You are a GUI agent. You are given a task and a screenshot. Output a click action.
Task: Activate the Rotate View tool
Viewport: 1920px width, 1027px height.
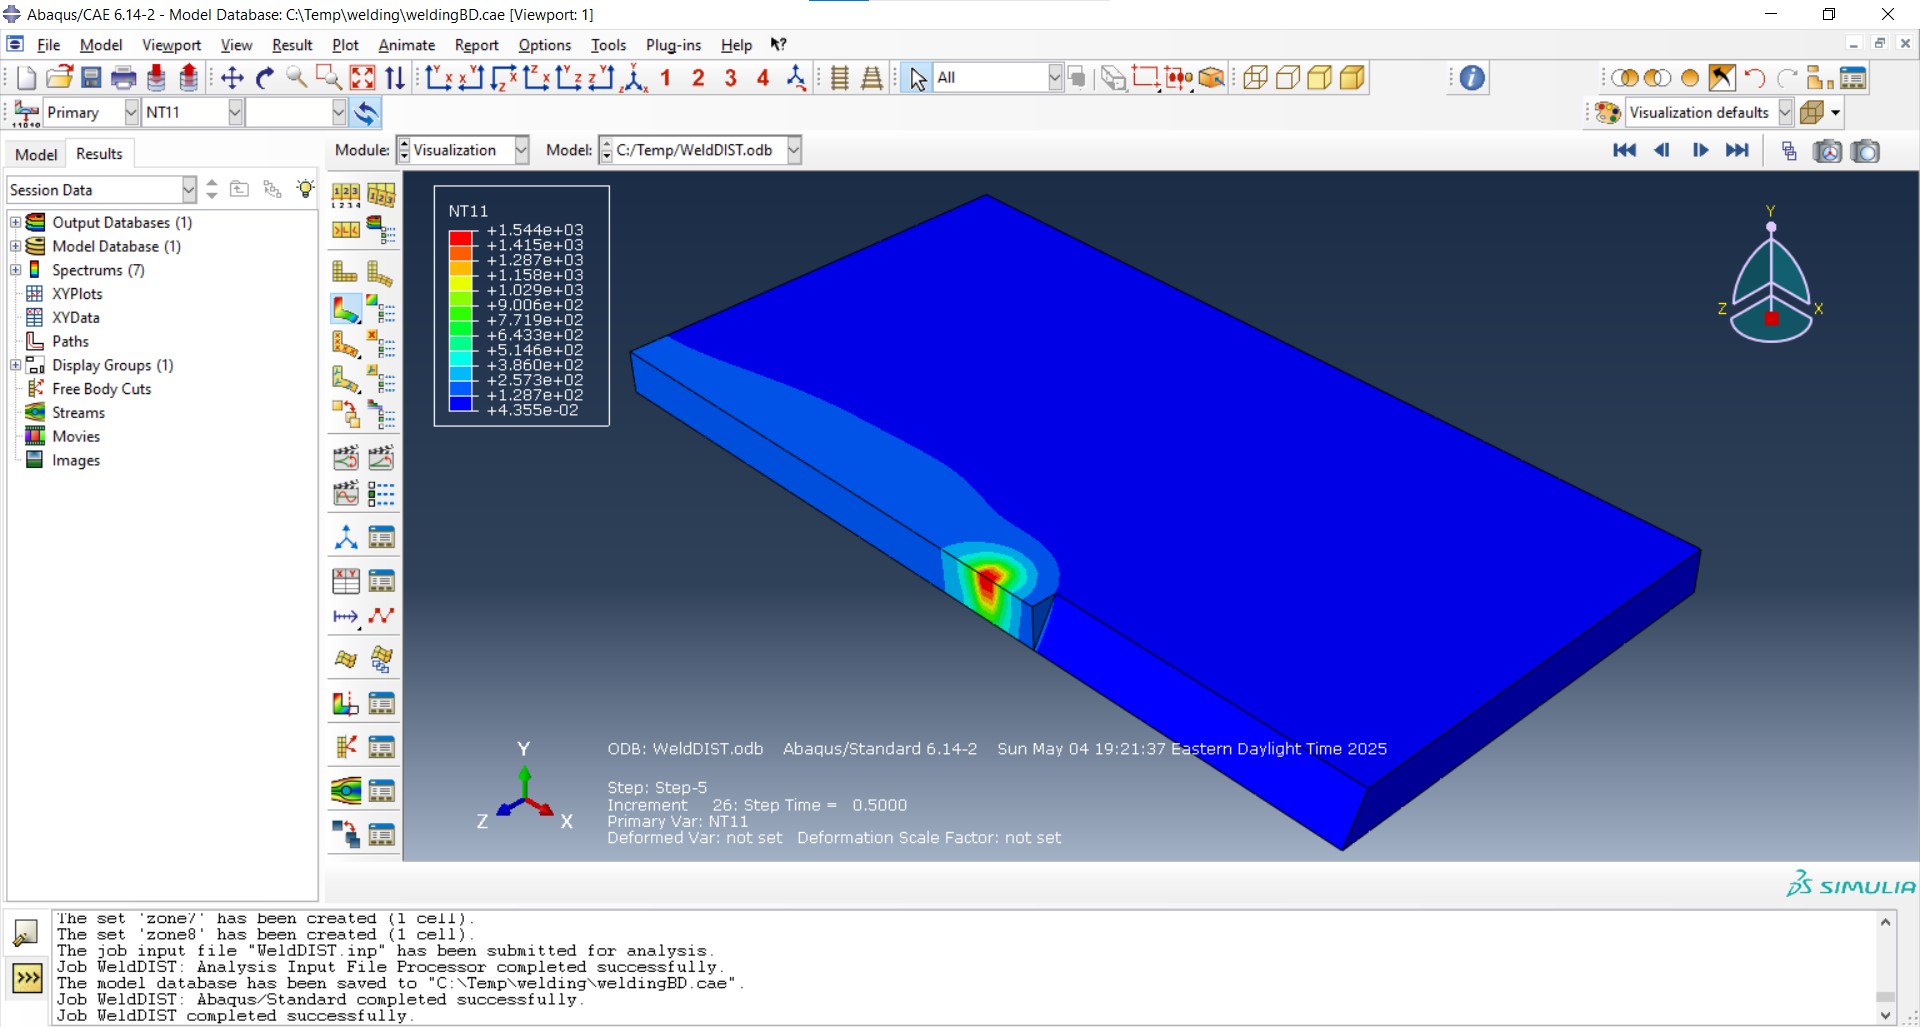[264, 77]
